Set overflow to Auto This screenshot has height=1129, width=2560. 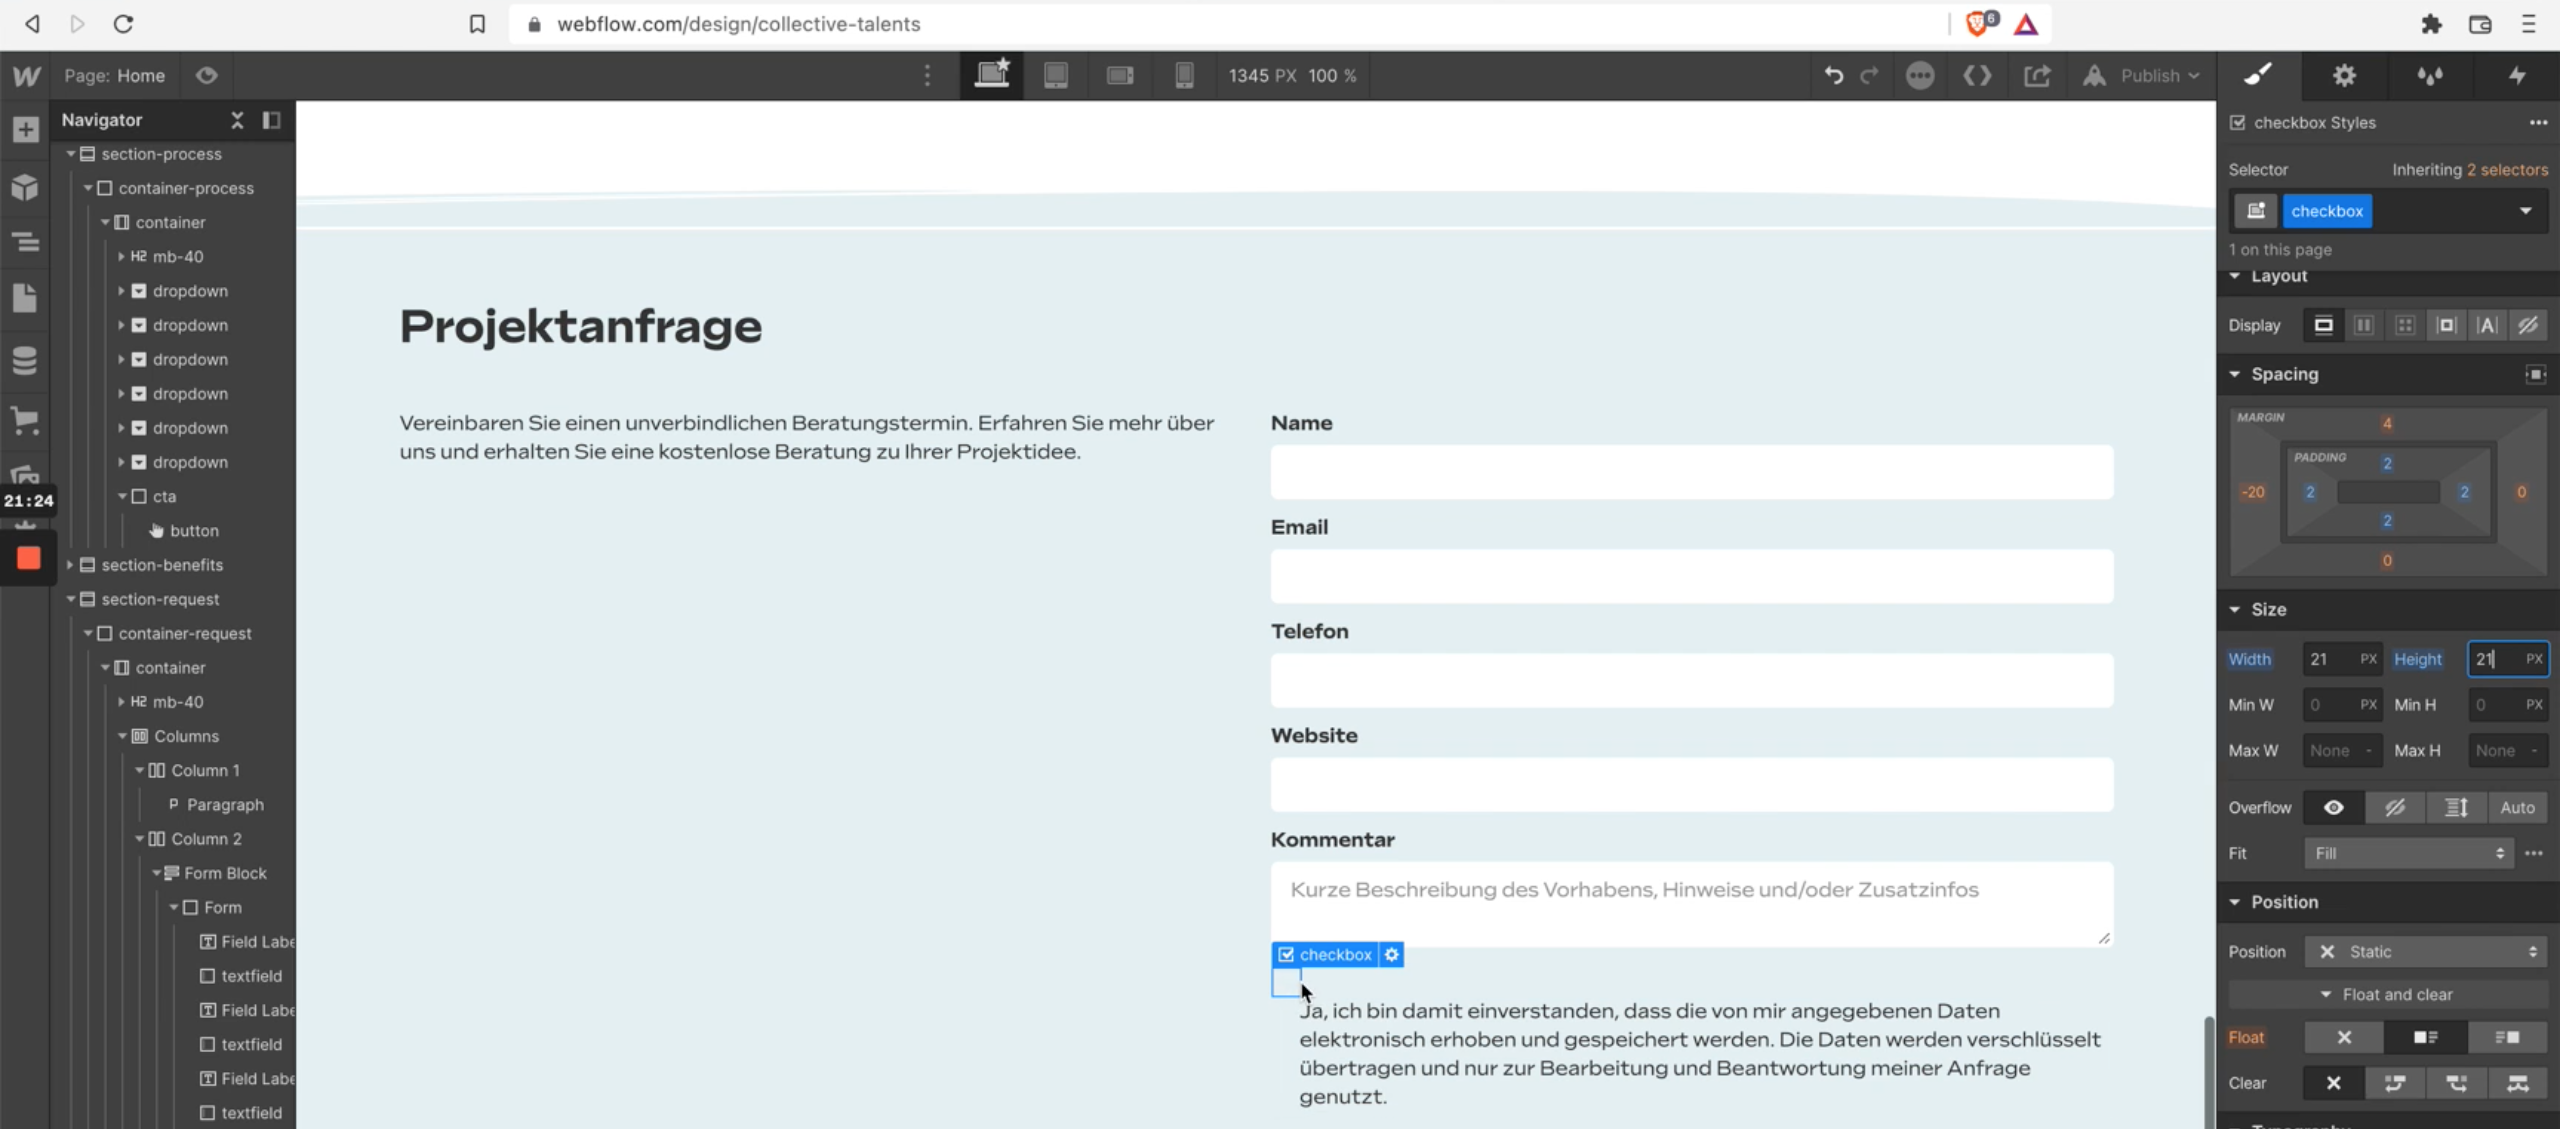pos(2517,808)
